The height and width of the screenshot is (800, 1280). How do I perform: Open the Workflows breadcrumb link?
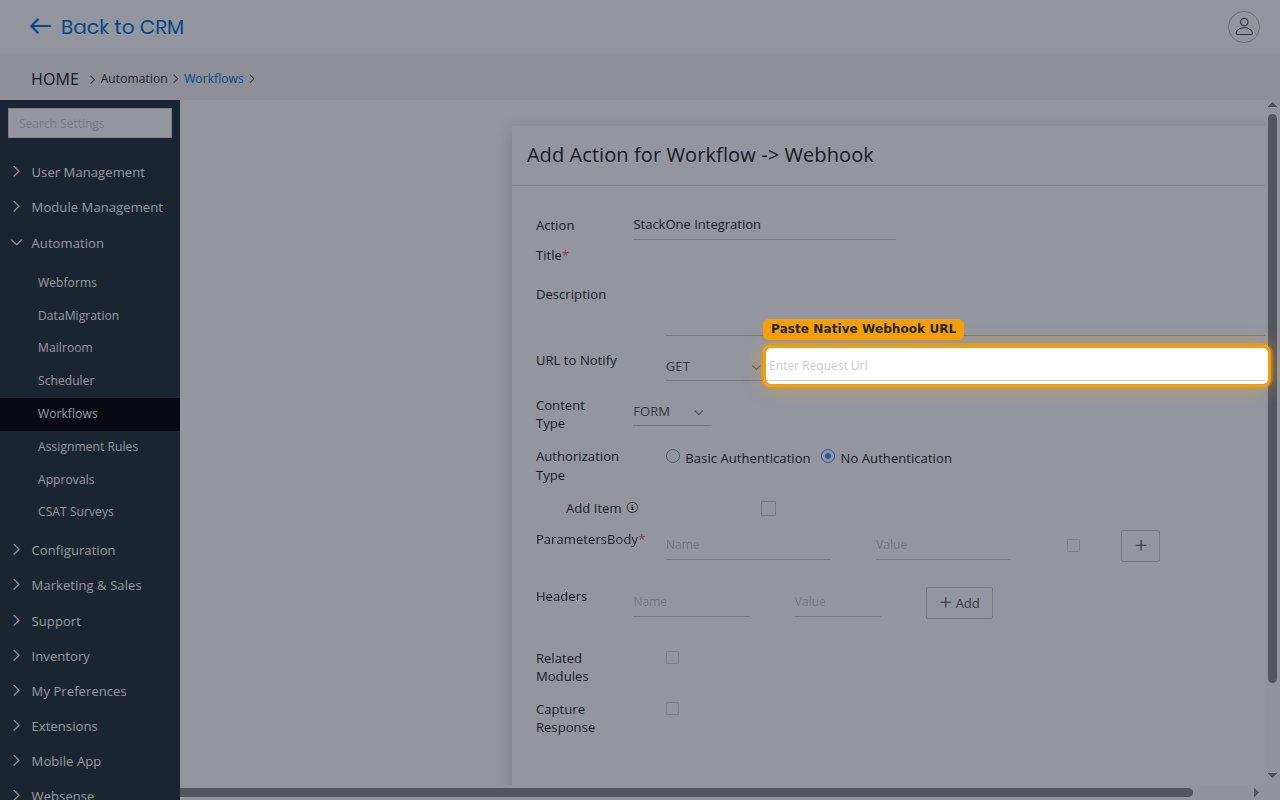pyautogui.click(x=214, y=78)
